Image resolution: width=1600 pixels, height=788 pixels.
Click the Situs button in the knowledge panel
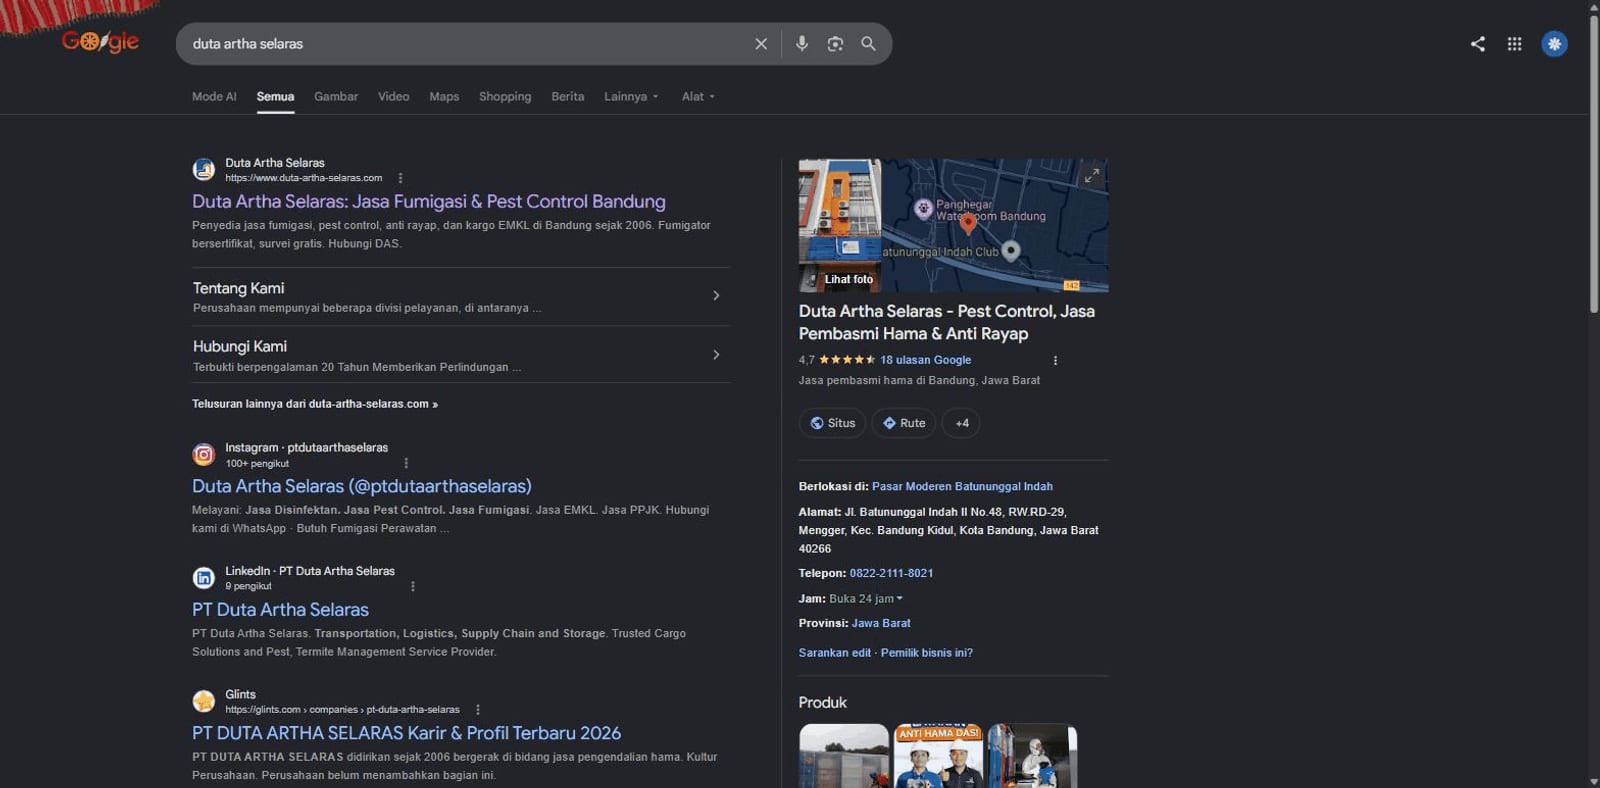coord(832,423)
